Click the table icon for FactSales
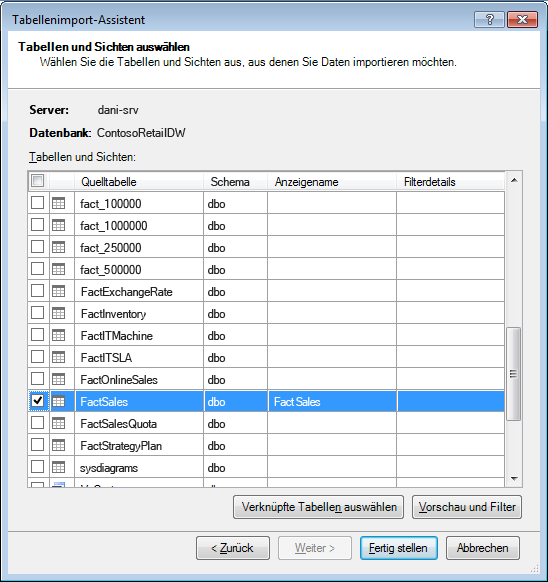This screenshot has height=582, width=548. tap(58, 401)
